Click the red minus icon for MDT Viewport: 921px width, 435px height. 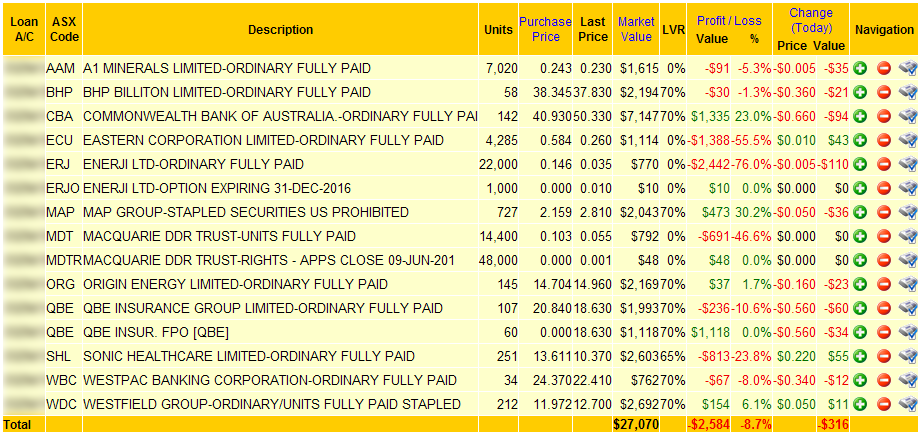(x=884, y=236)
